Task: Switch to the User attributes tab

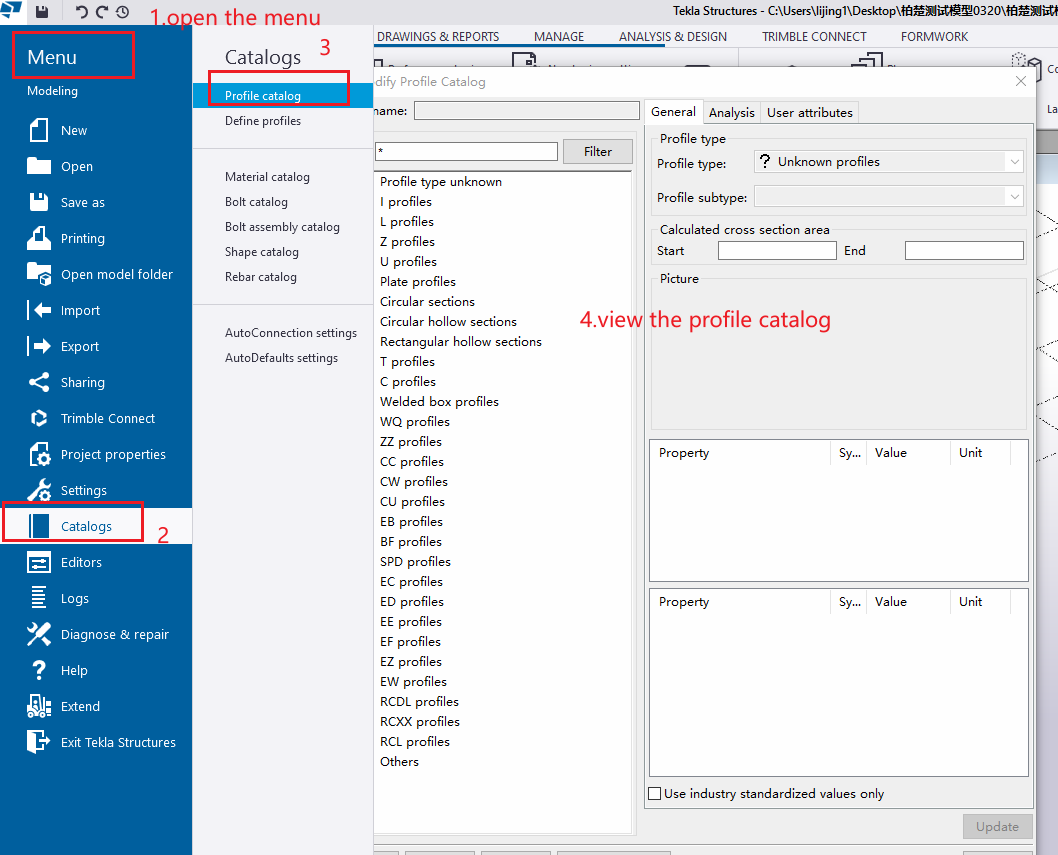Action: click(x=810, y=113)
